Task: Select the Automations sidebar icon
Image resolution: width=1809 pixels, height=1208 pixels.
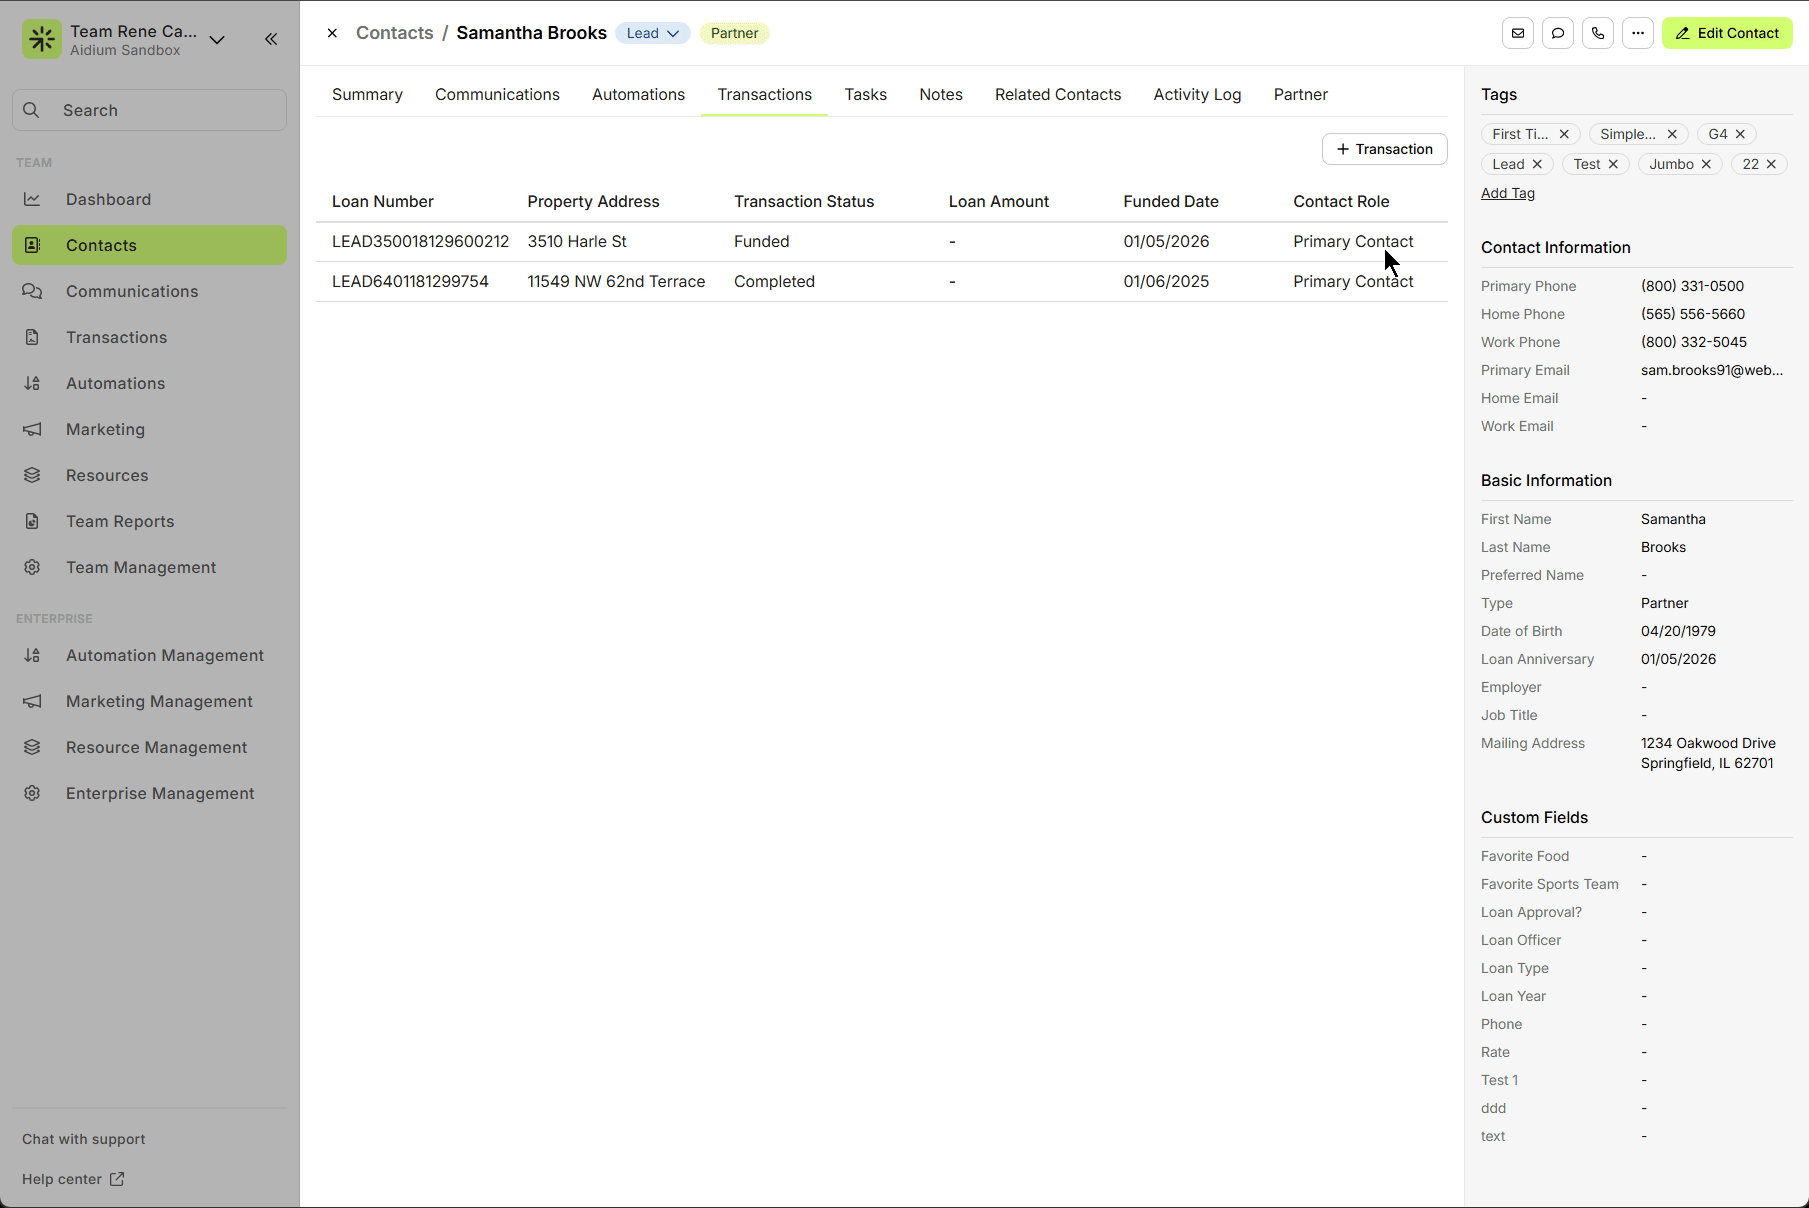Action: (32, 383)
